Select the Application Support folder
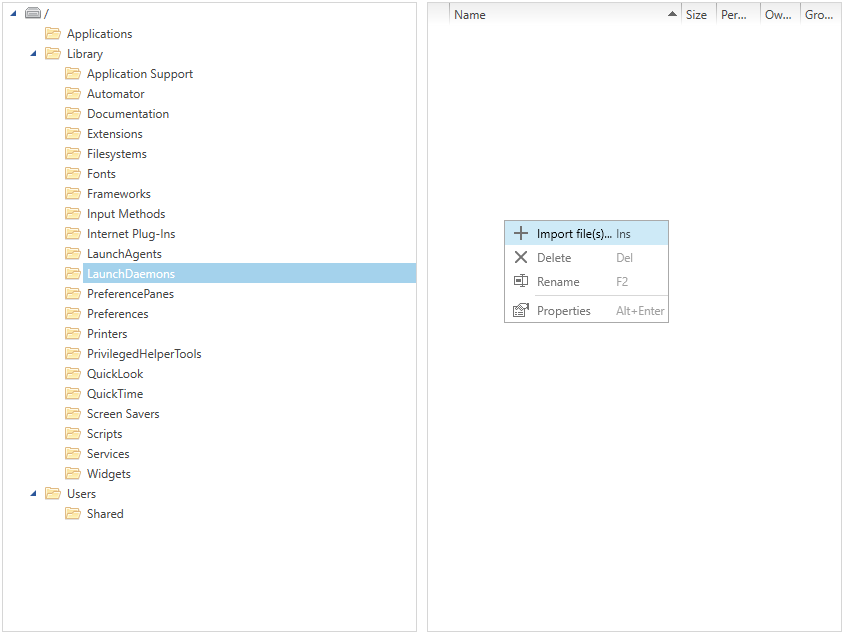The height and width of the screenshot is (633, 843). point(140,74)
